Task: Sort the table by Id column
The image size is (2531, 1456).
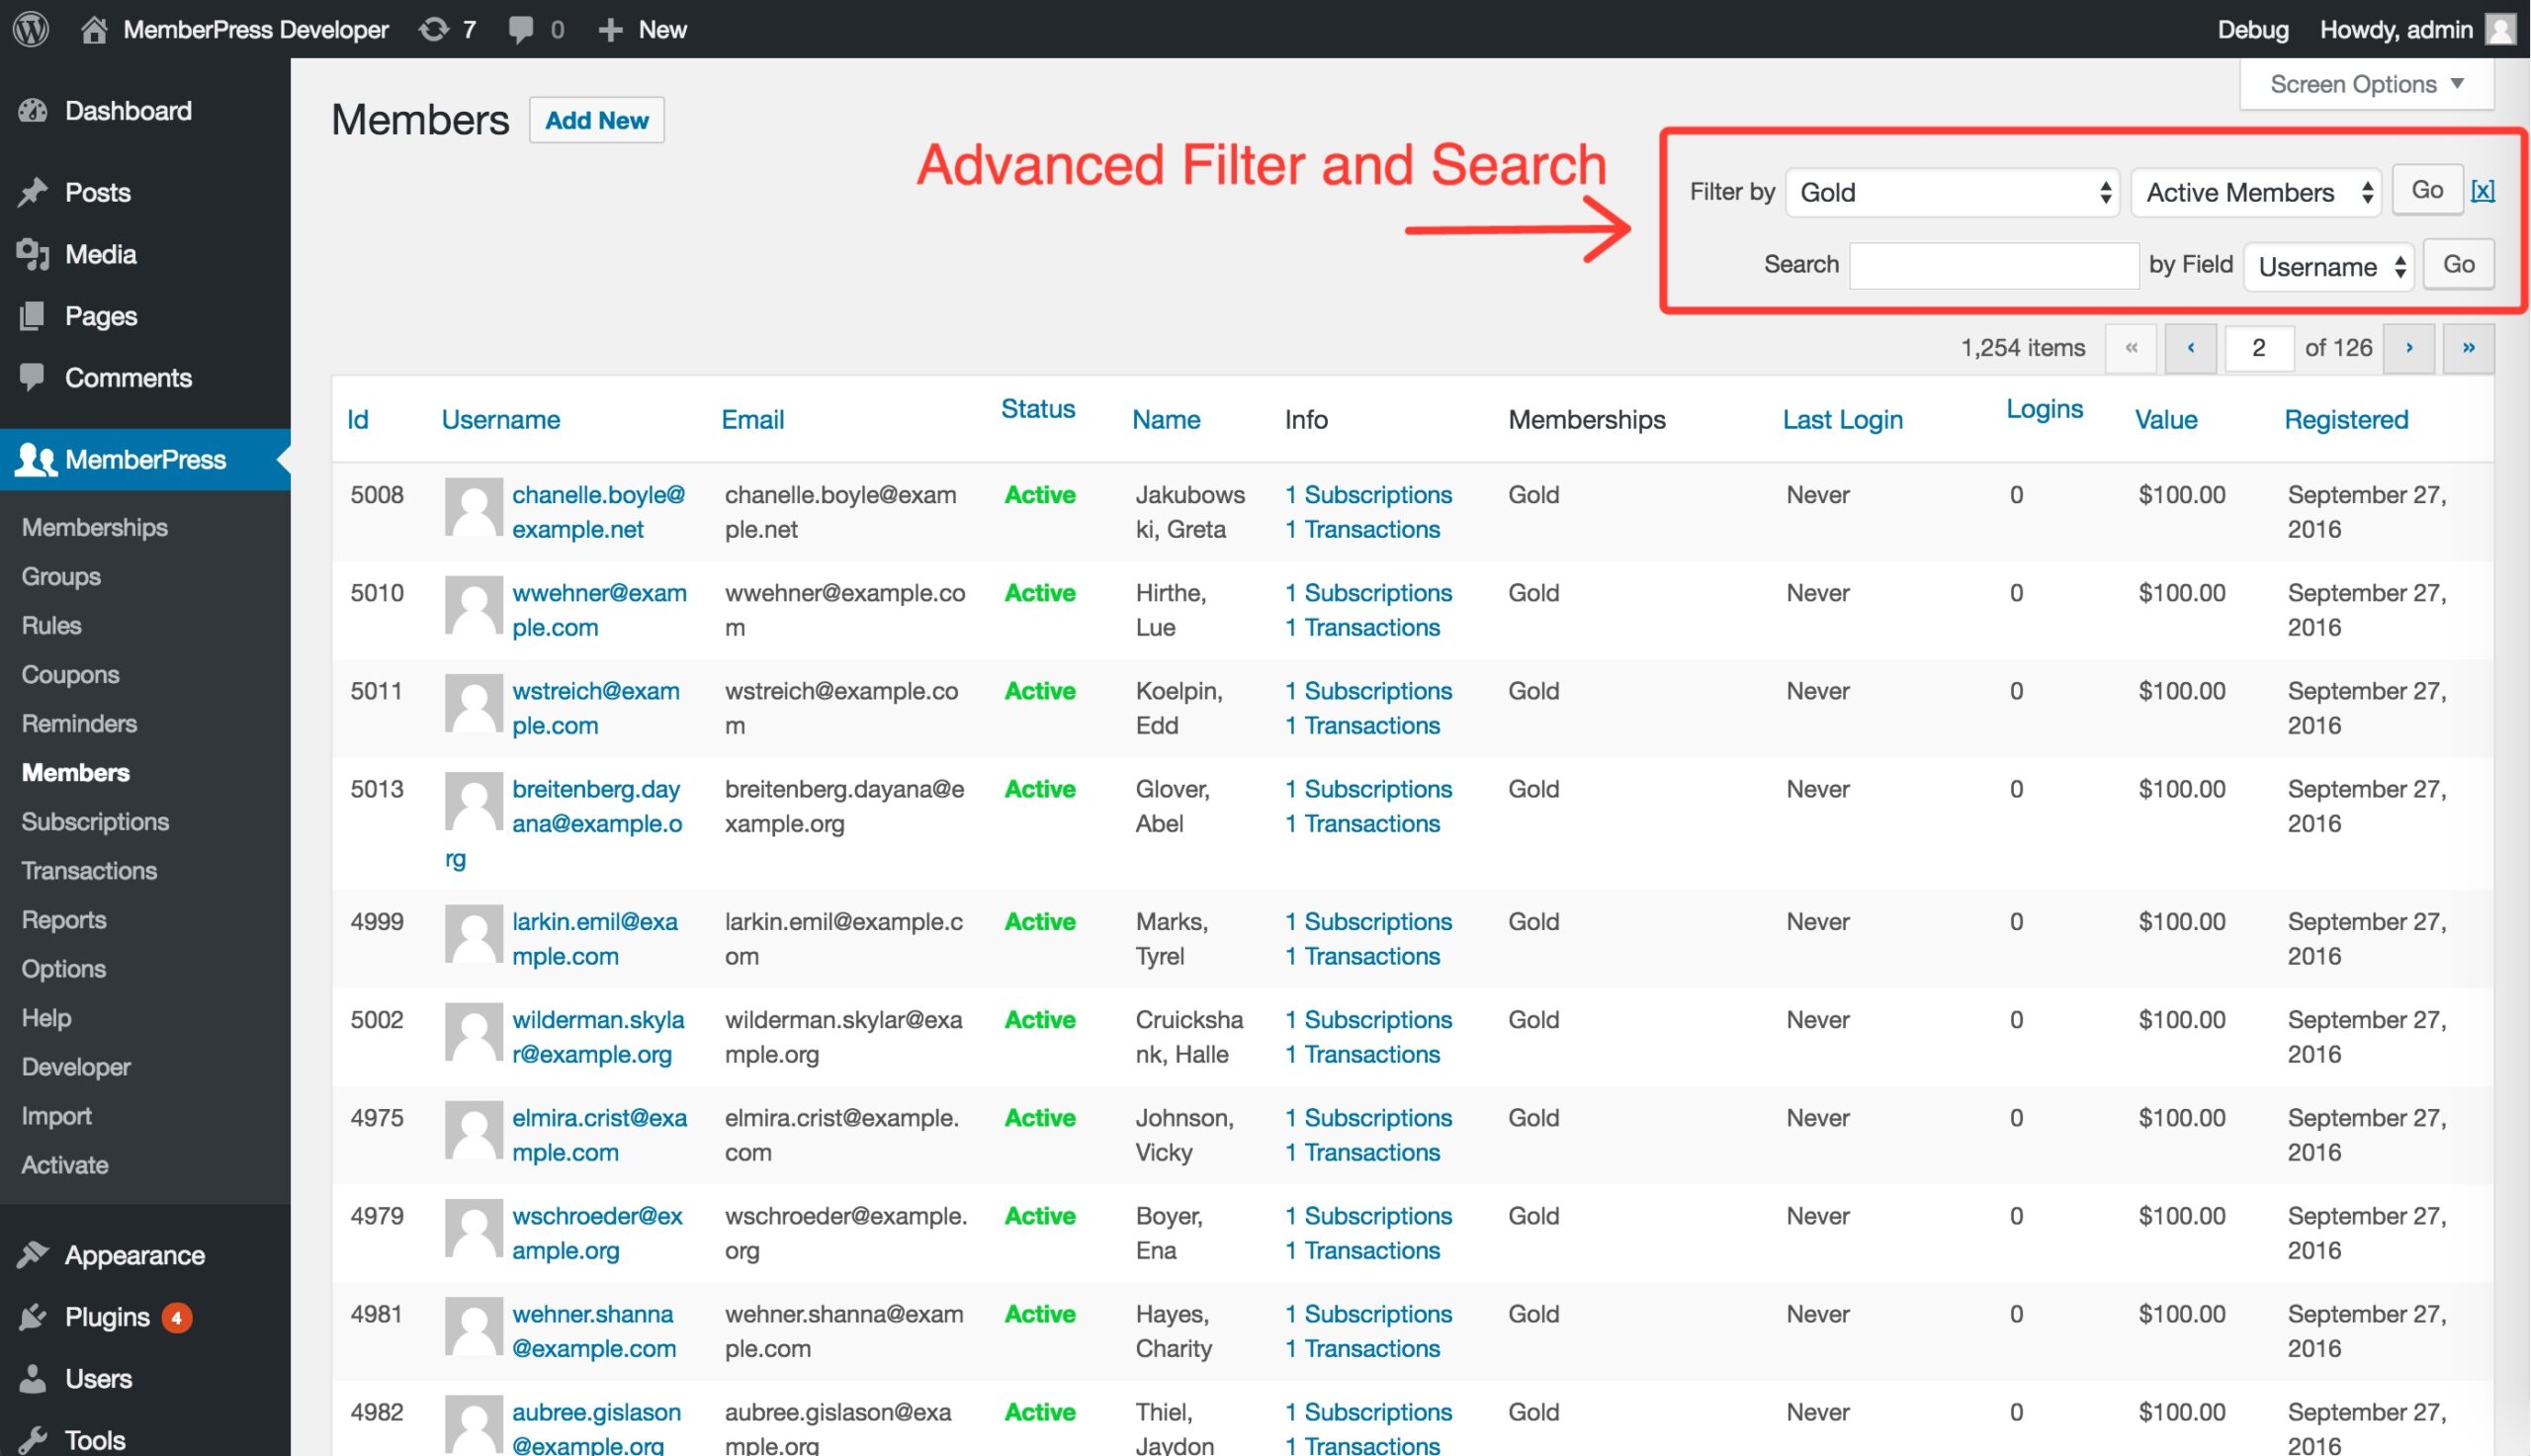Action: [358, 419]
